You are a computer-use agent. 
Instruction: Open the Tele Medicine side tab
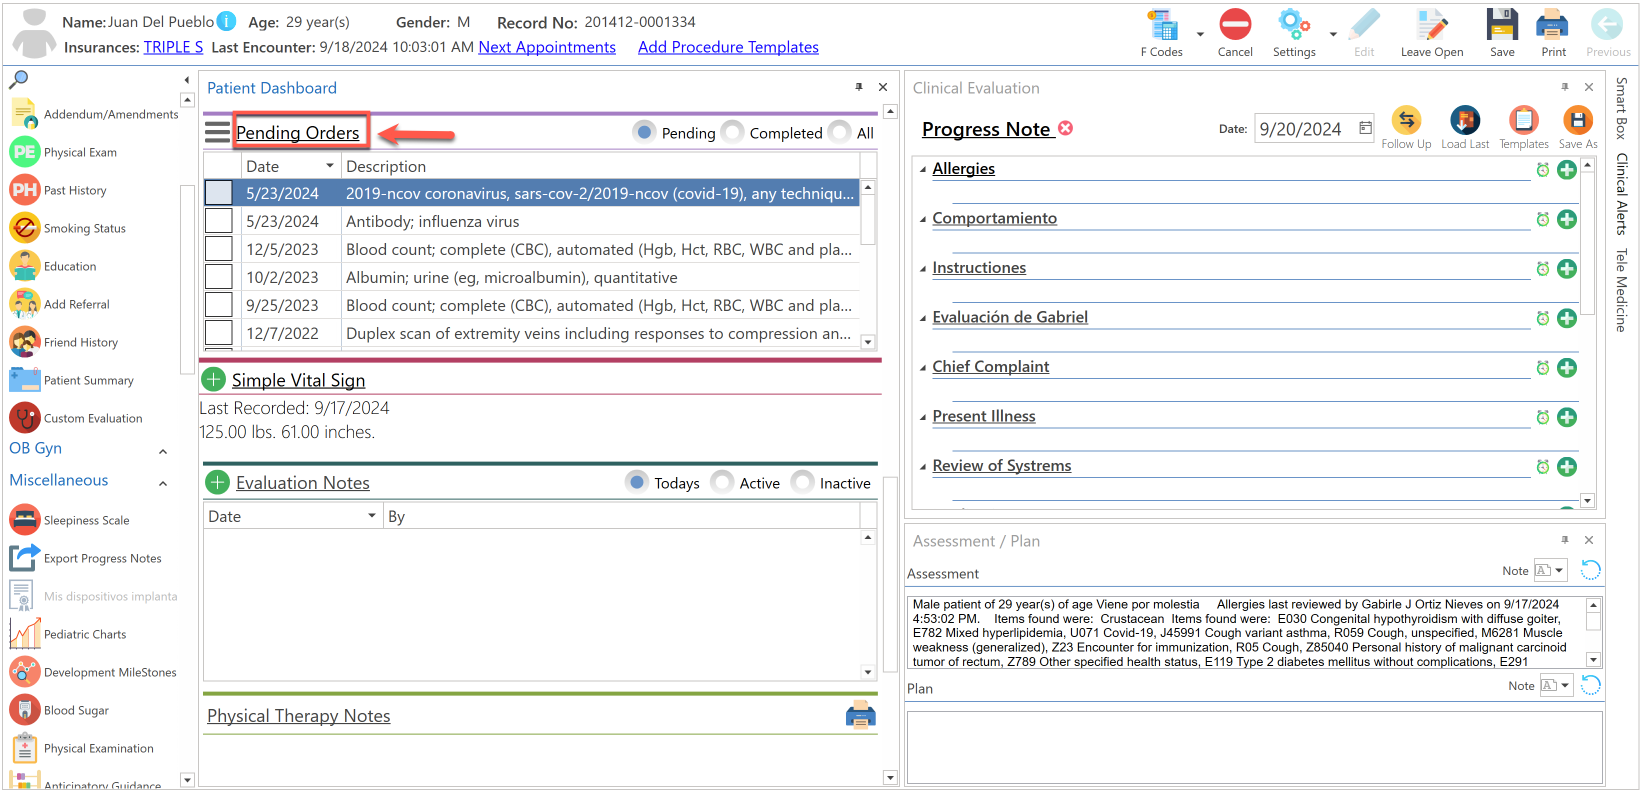point(1621,290)
